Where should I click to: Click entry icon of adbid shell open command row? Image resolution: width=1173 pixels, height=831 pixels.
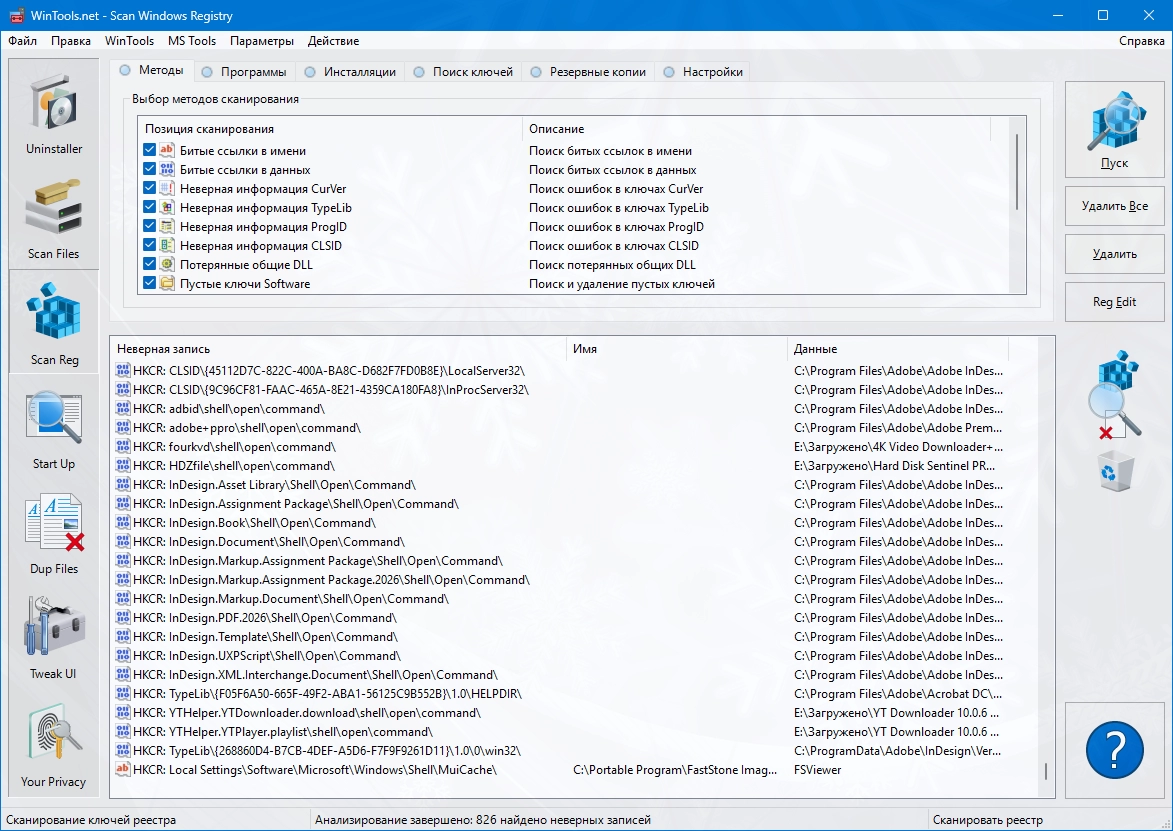pos(123,408)
